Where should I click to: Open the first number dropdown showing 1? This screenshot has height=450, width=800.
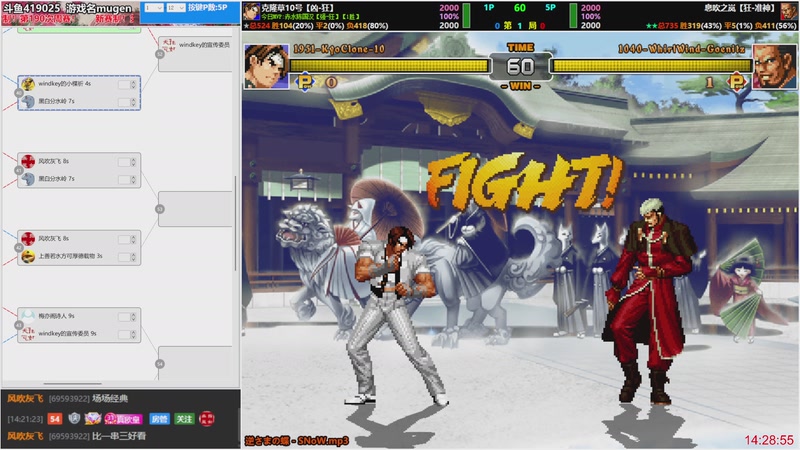[x=153, y=8]
